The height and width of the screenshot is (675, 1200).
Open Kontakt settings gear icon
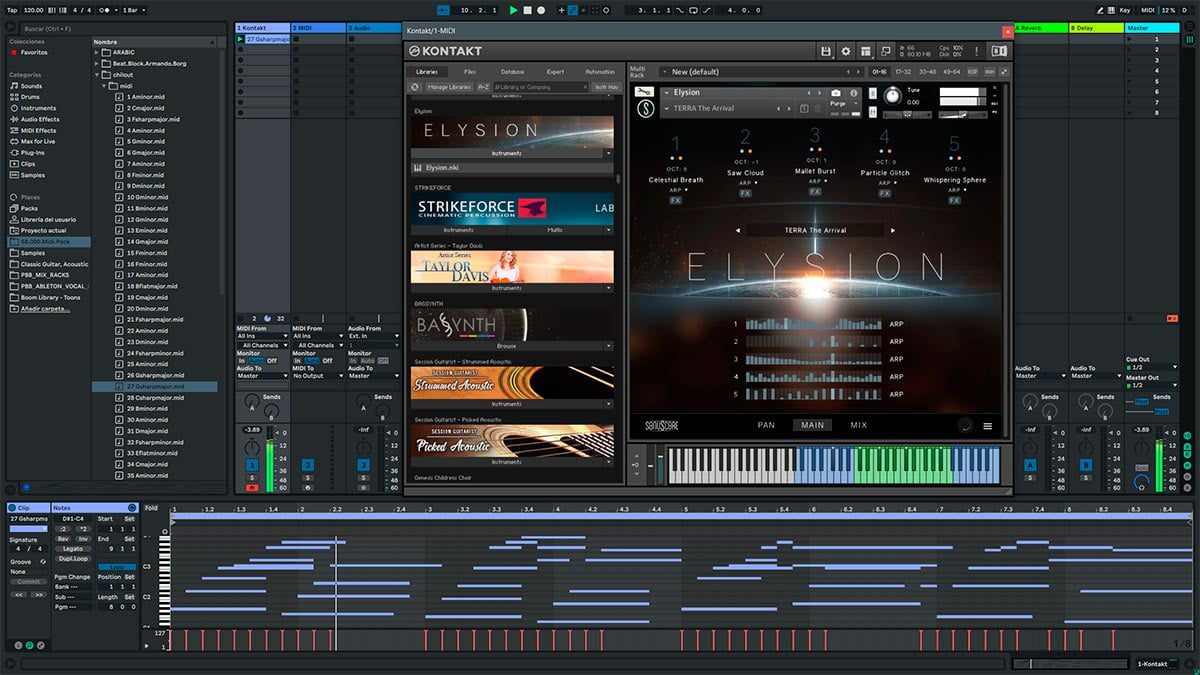click(846, 51)
